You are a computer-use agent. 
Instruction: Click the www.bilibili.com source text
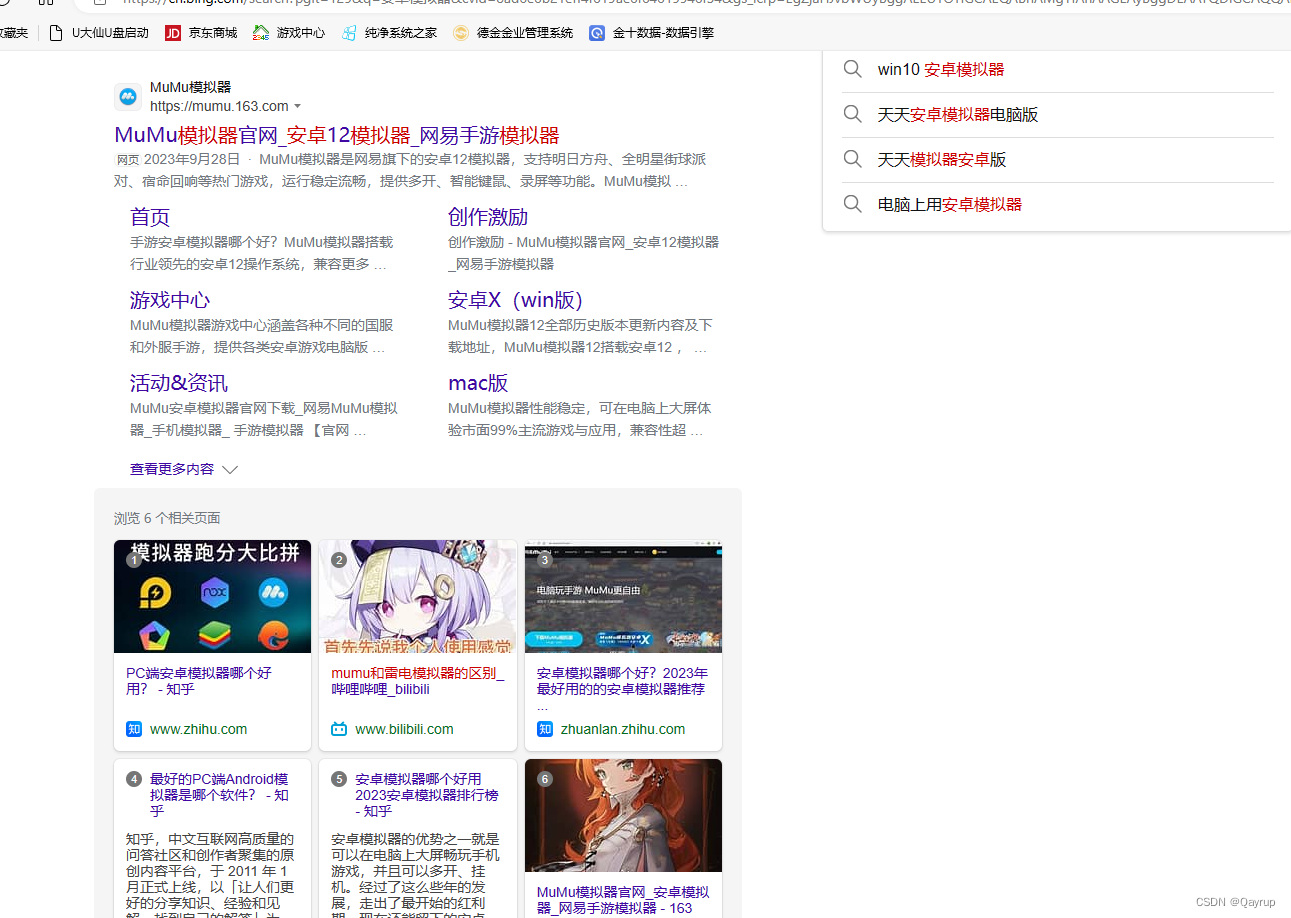[x=404, y=729]
